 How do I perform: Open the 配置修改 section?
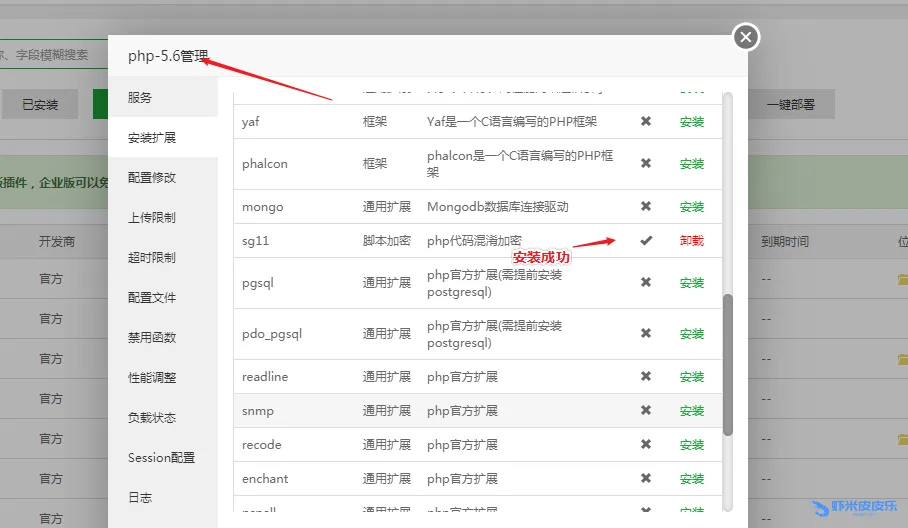click(152, 178)
